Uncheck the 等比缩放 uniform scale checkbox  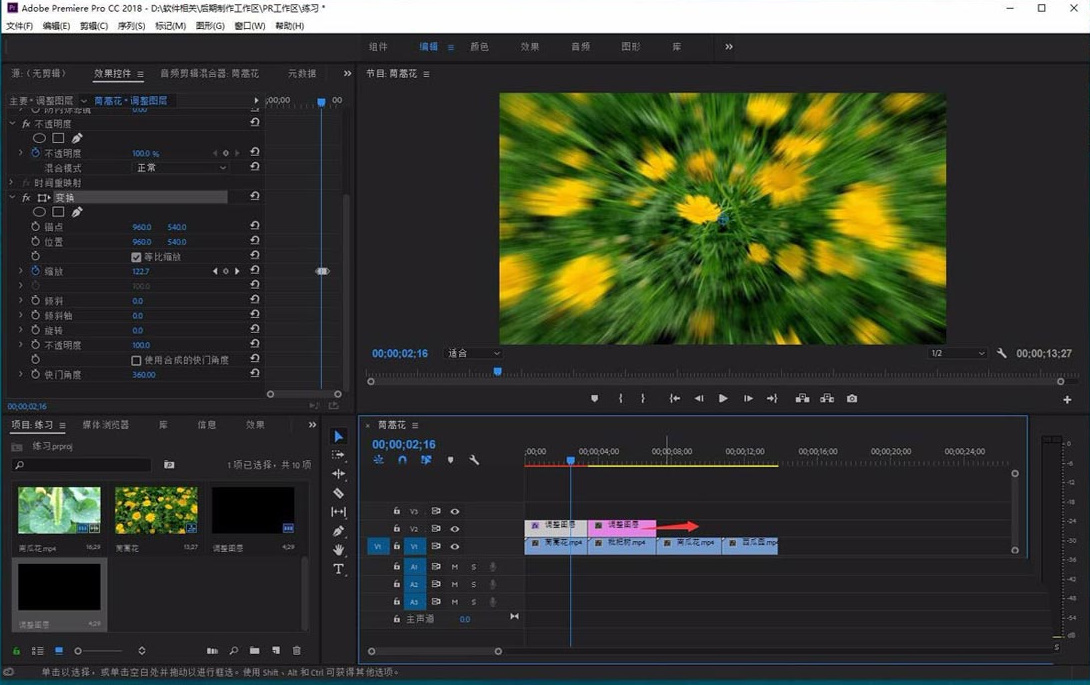pyautogui.click(x=136, y=257)
